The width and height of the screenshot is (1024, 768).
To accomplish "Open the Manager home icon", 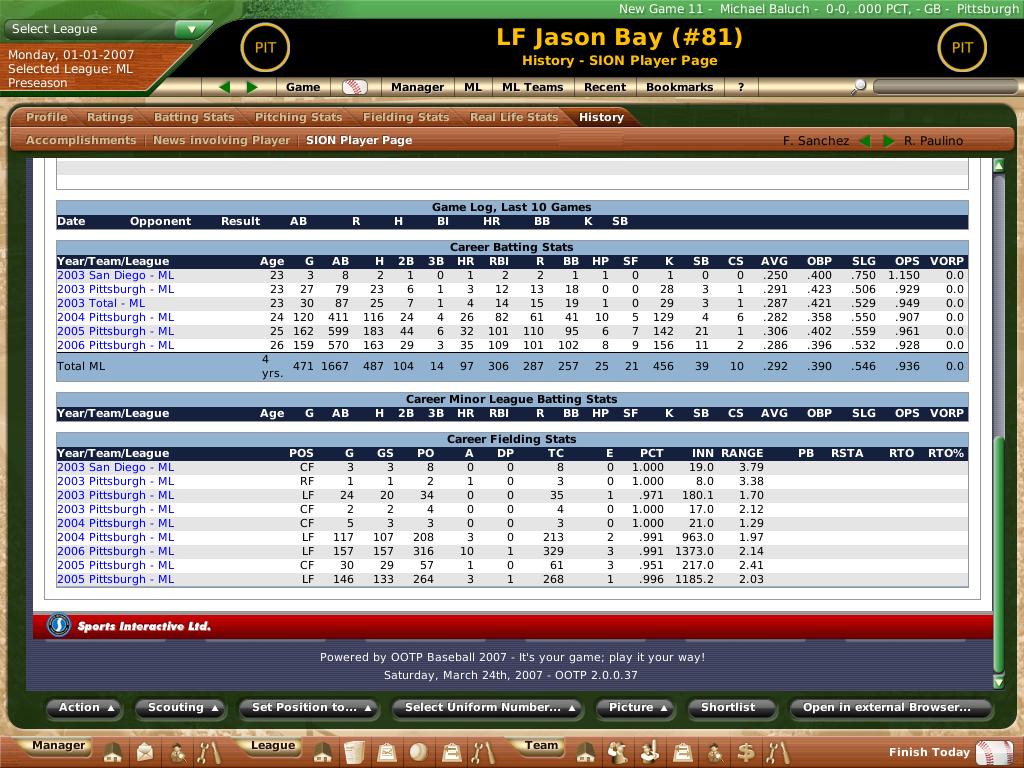I will coord(113,751).
